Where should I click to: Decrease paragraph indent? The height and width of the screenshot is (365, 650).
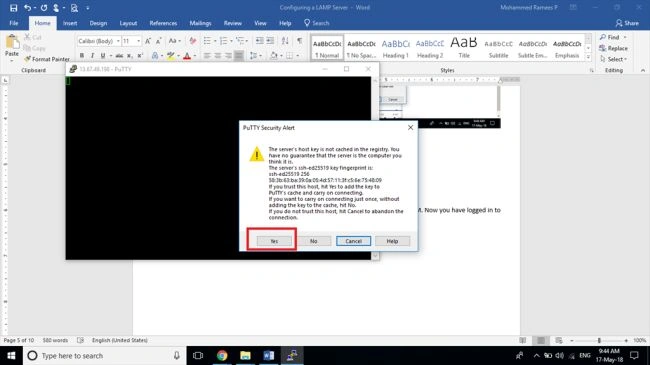[260, 41]
